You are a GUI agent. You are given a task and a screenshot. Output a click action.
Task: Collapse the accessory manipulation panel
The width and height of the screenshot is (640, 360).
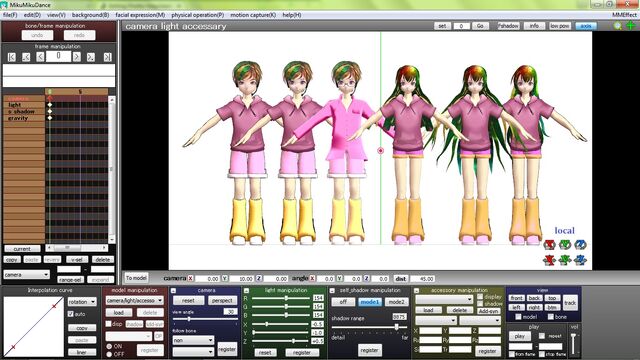416,291
